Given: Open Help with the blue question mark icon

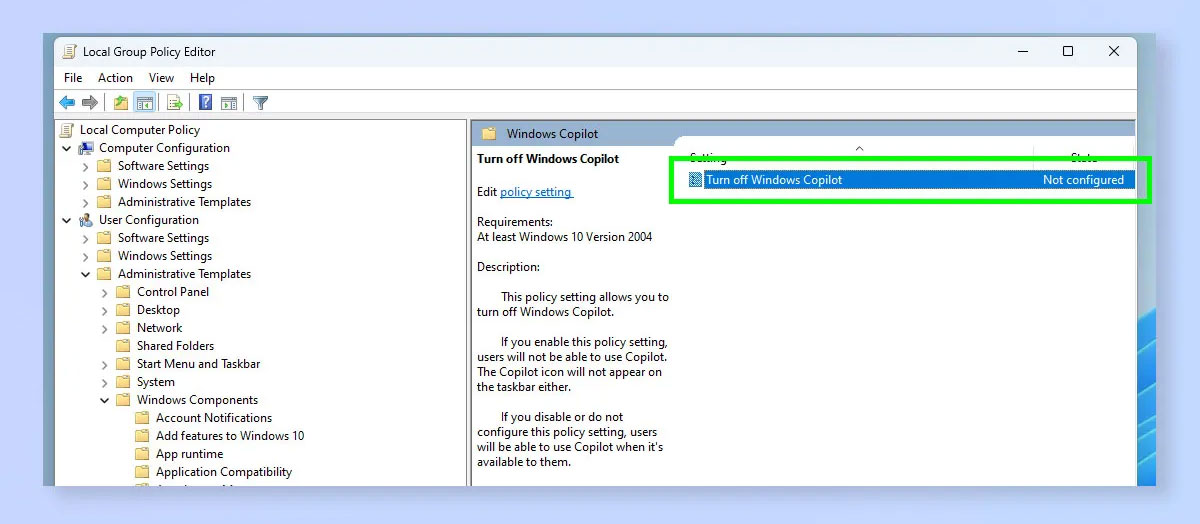Looking at the screenshot, I should pyautogui.click(x=205, y=102).
